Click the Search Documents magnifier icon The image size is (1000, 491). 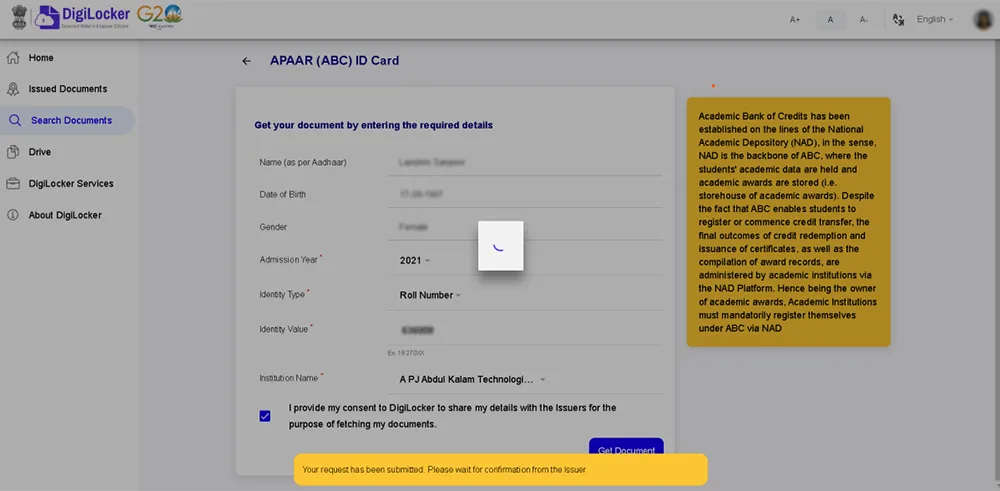pos(14,121)
